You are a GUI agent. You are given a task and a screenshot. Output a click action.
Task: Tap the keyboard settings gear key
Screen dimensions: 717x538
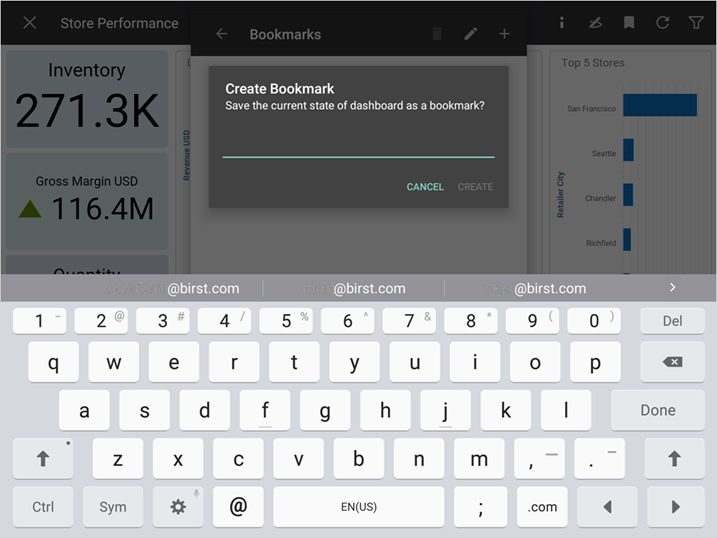pos(178,507)
